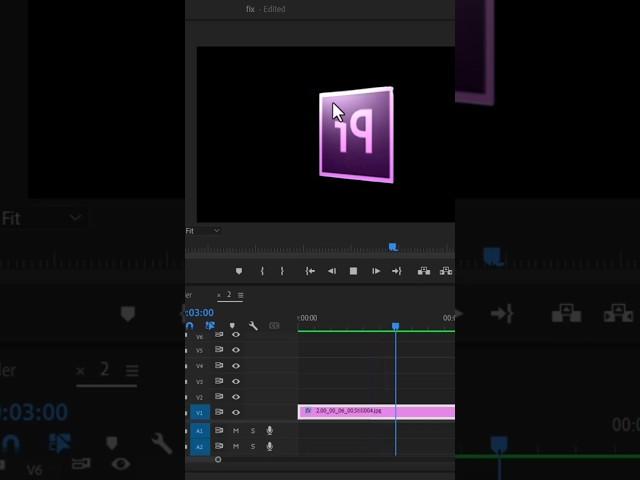Viewport: 640px width, 480px height.
Task: Click the timeline timecode 03:00 field
Action: (x=200, y=313)
